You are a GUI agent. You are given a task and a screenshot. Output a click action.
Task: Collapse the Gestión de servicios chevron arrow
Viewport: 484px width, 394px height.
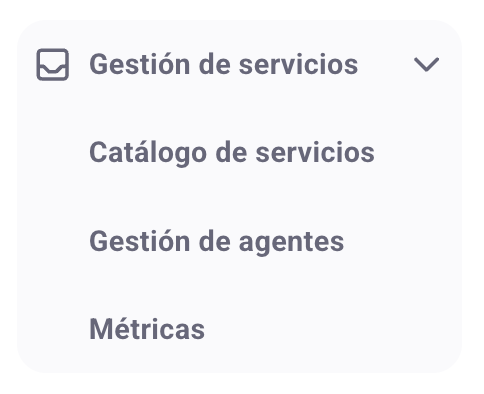[426, 65]
